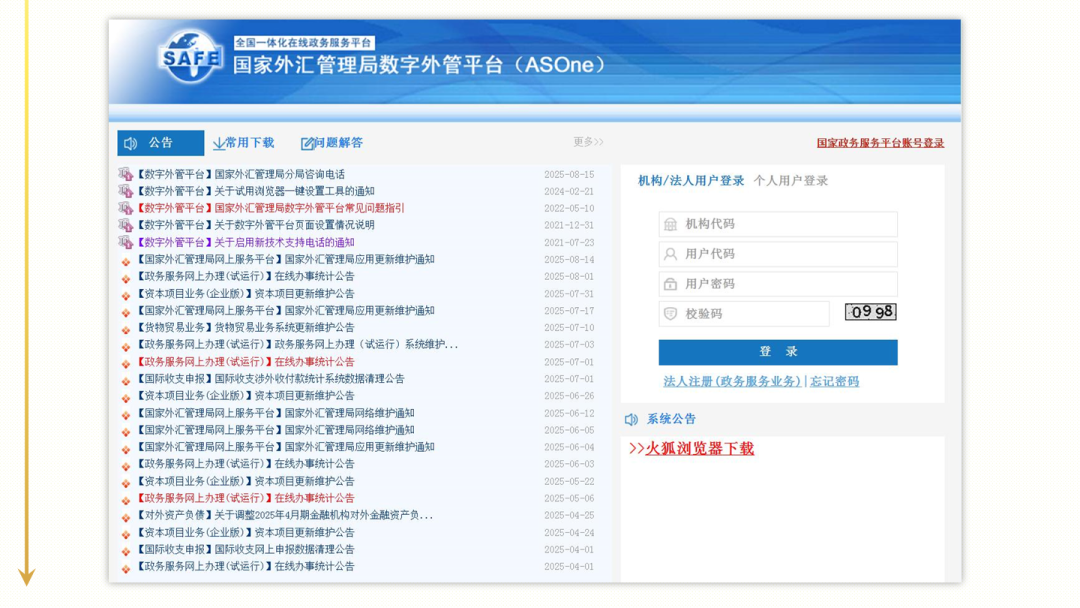Open 国际收支网上申报数据清理公告
The height and width of the screenshot is (608, 1080).
[x=246, y=549]
